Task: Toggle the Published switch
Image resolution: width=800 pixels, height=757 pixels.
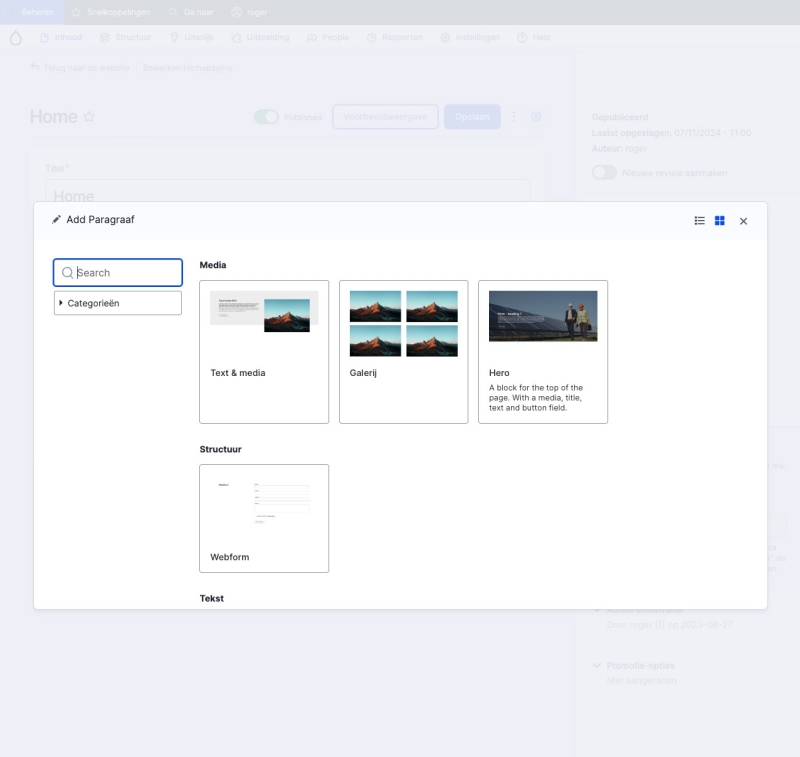Action: [x=266, y=117]
